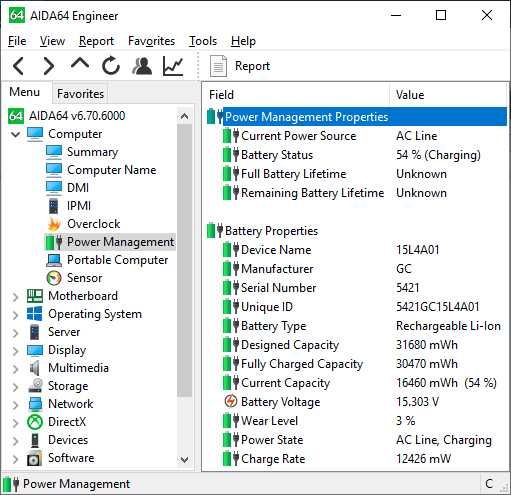Click the AIDA64 v6.70.6000 root icon
Image resolution: width=511 pixels, height=495 pixels.
16,116
